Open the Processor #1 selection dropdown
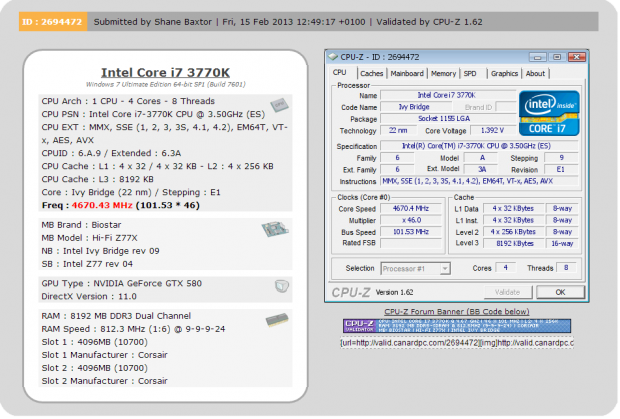The height and width of the screenshot is (419, 620). [x=415, y=269]
